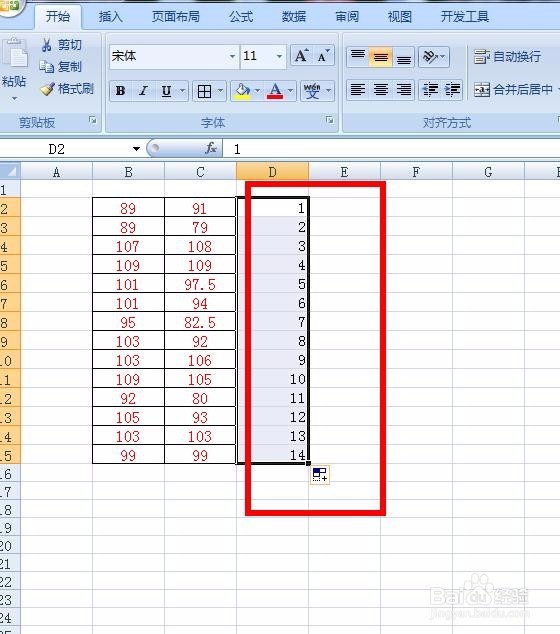This screenshot has width=560, height=634.
Task: Align text to bottom of cell
Action: 404,57
